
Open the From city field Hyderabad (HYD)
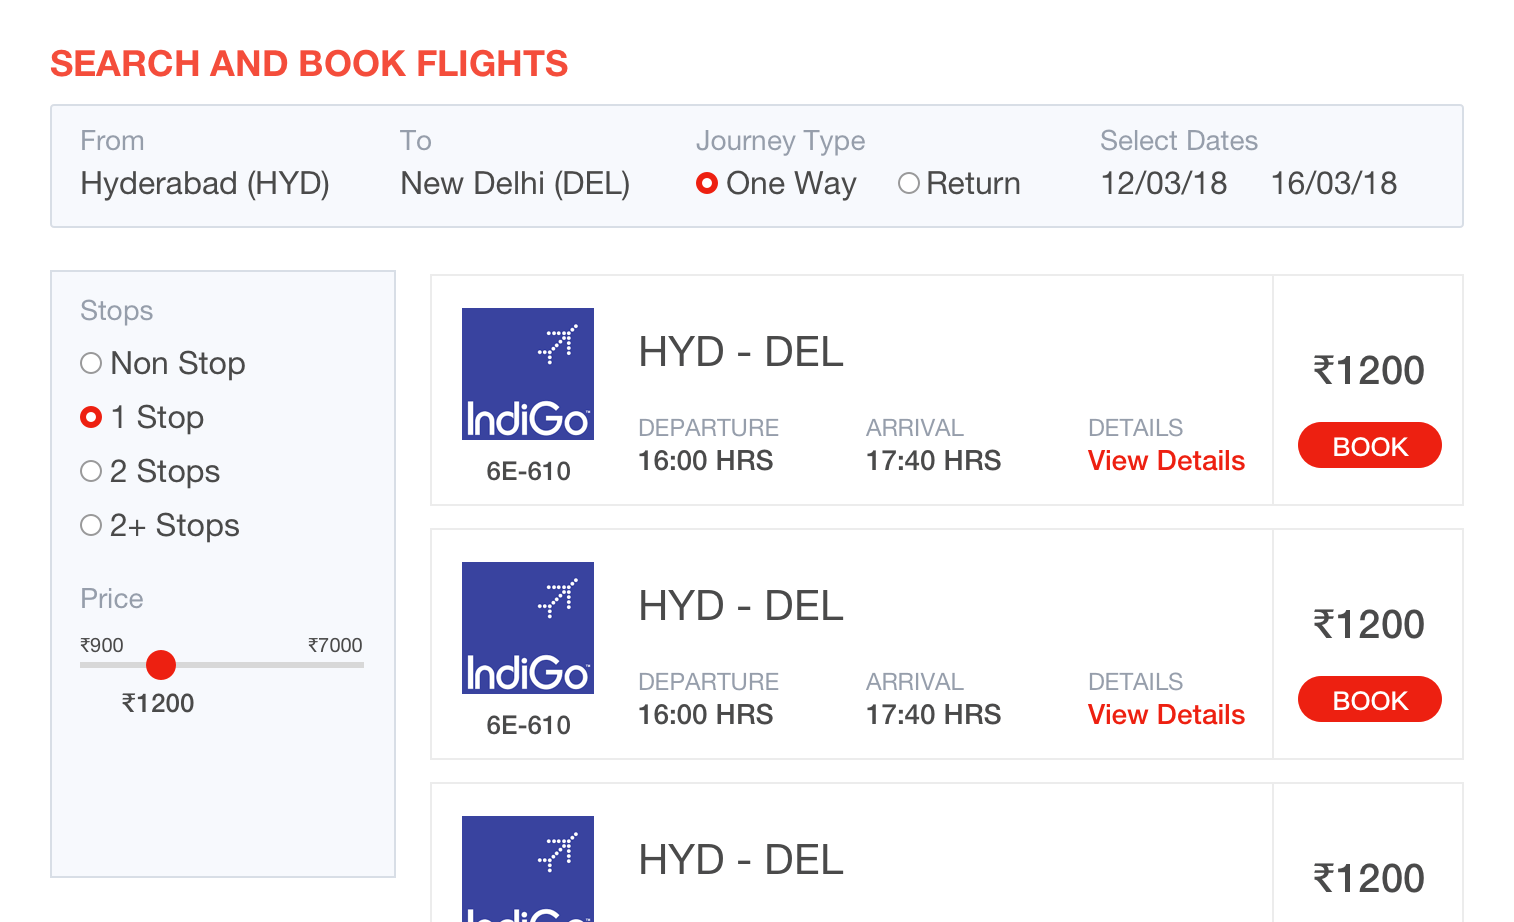click(x=205, y=184)
